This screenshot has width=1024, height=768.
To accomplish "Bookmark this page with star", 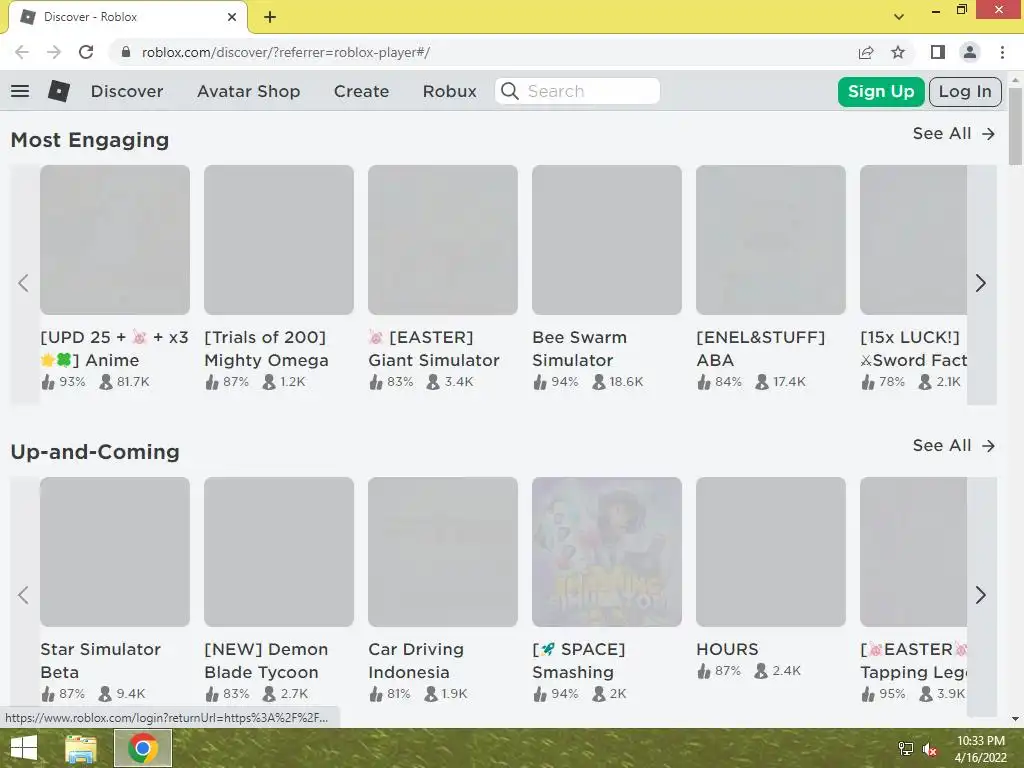I will click(x=898, y=52).
